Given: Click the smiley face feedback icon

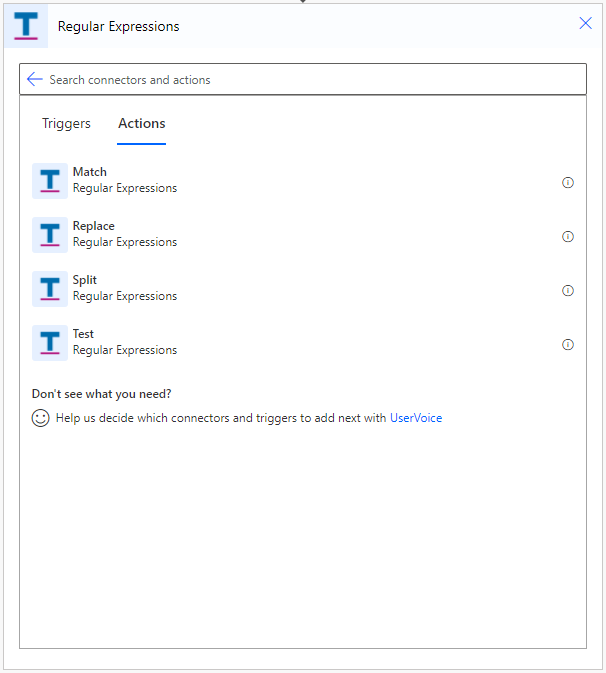Looking at the screenshot, I should coord(41,418).
